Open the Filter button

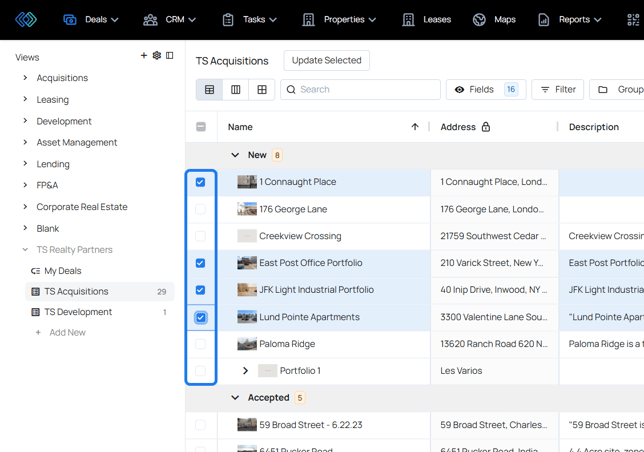(x=558, y=90)
